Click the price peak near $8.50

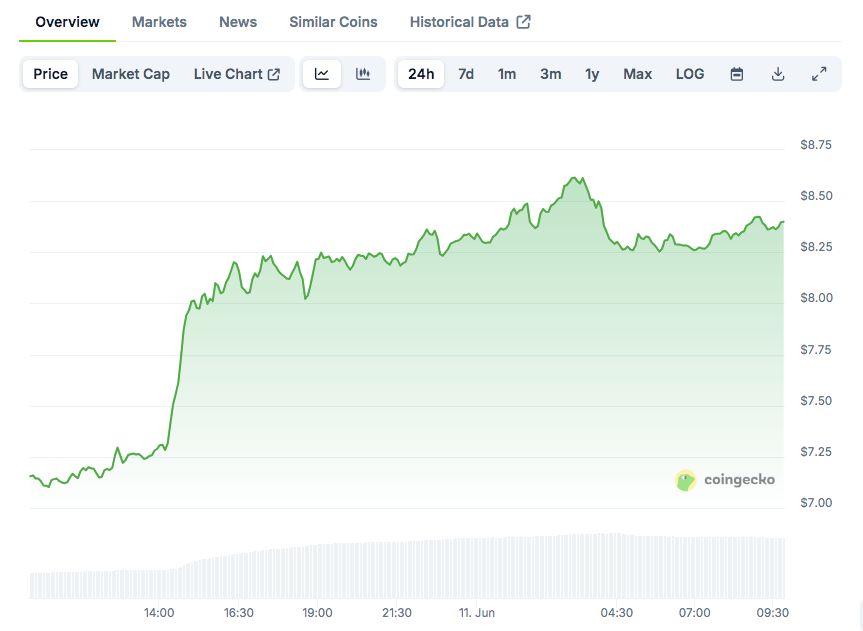577,178
